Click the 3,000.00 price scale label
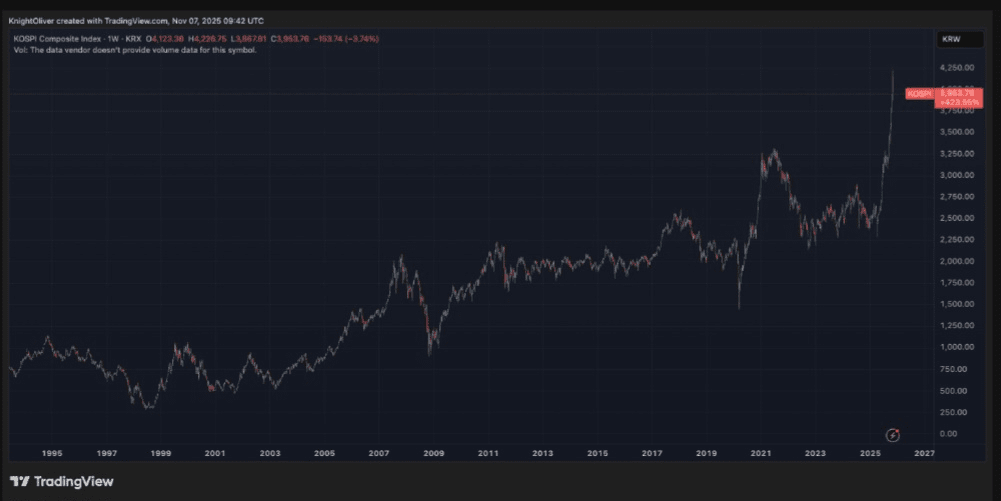This screenshot has width=1001, height=501. 957,175
